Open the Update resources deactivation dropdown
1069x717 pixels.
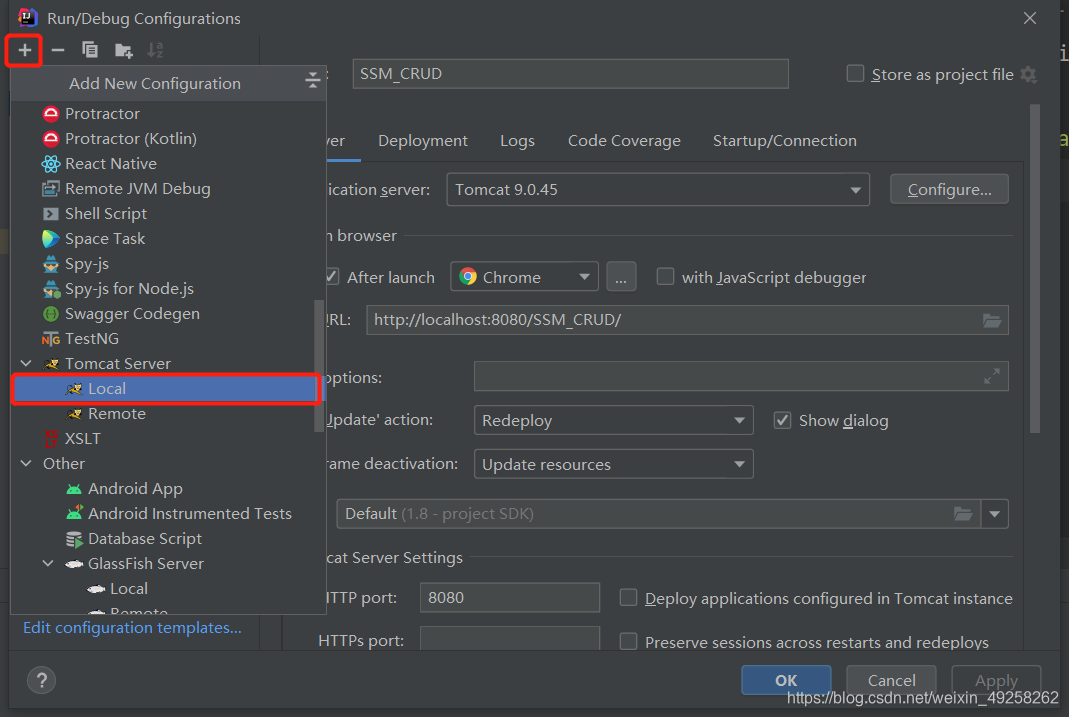point(614,464)
